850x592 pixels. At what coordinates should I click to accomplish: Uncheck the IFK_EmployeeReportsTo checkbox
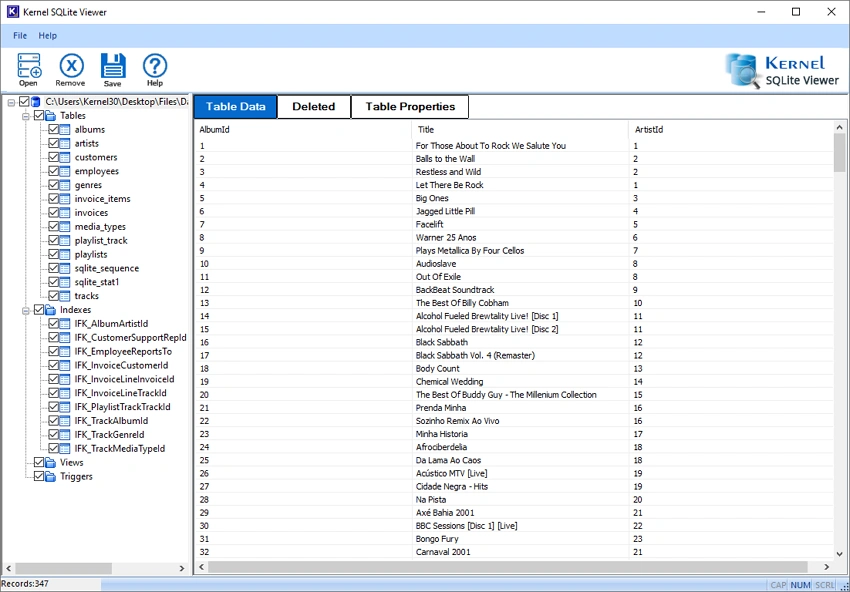click(53, 351)
